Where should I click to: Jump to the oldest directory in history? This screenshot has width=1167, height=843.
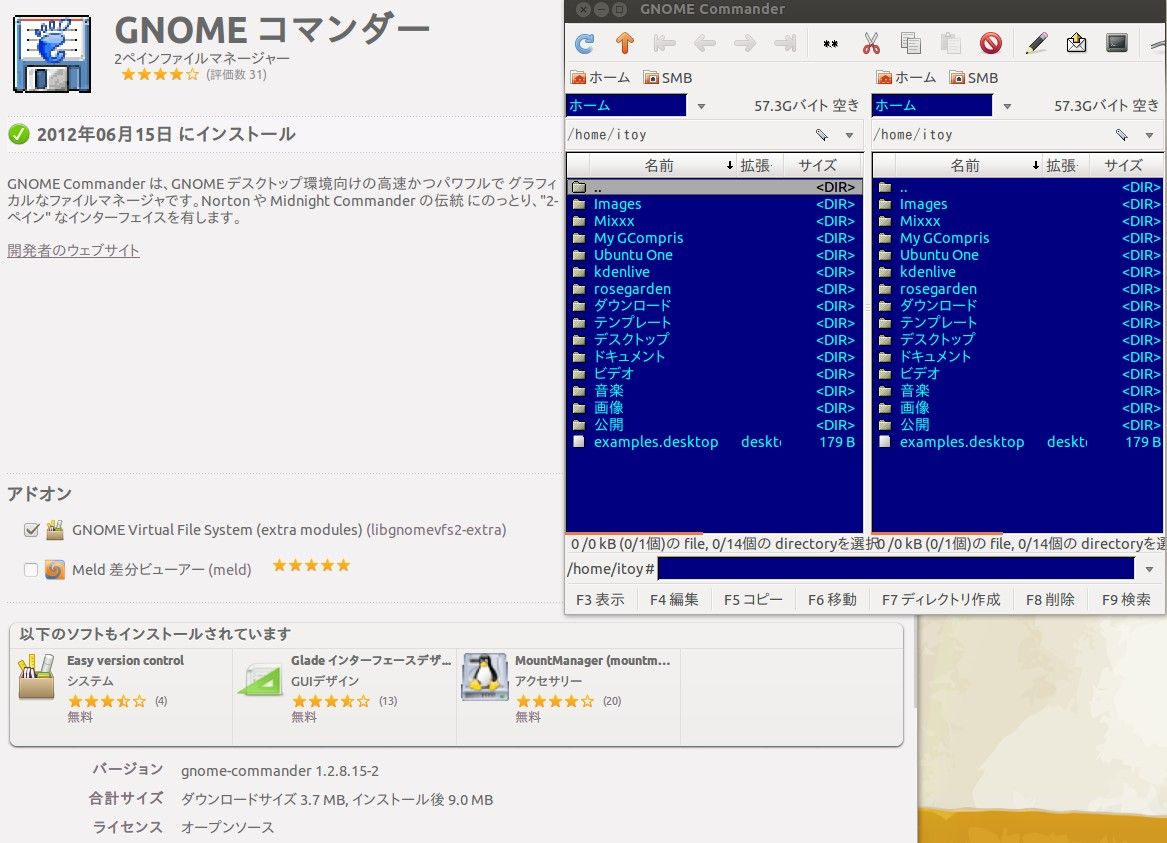pos(664,44)
